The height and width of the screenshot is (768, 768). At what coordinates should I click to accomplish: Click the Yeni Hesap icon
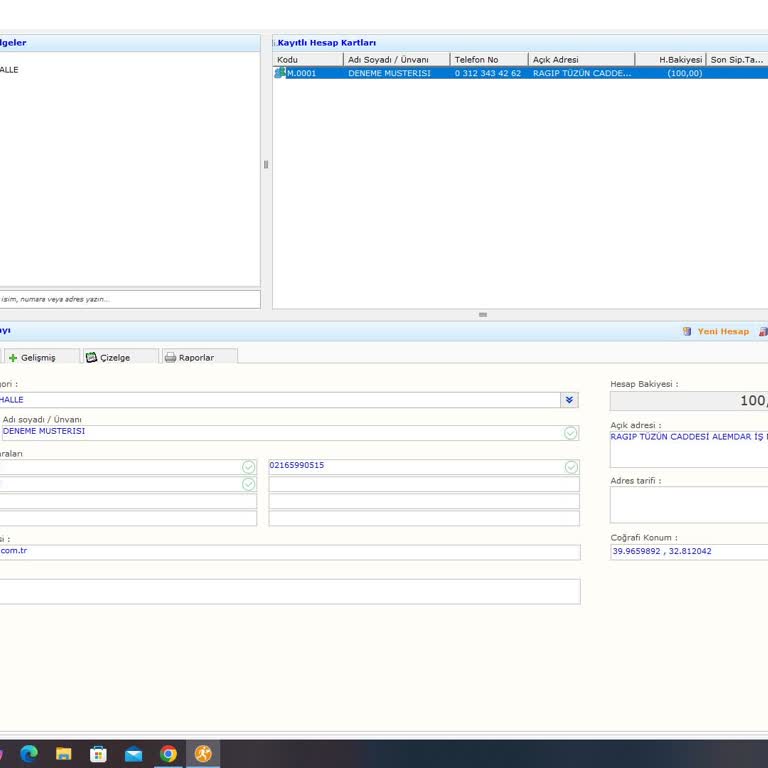[687, 331]
